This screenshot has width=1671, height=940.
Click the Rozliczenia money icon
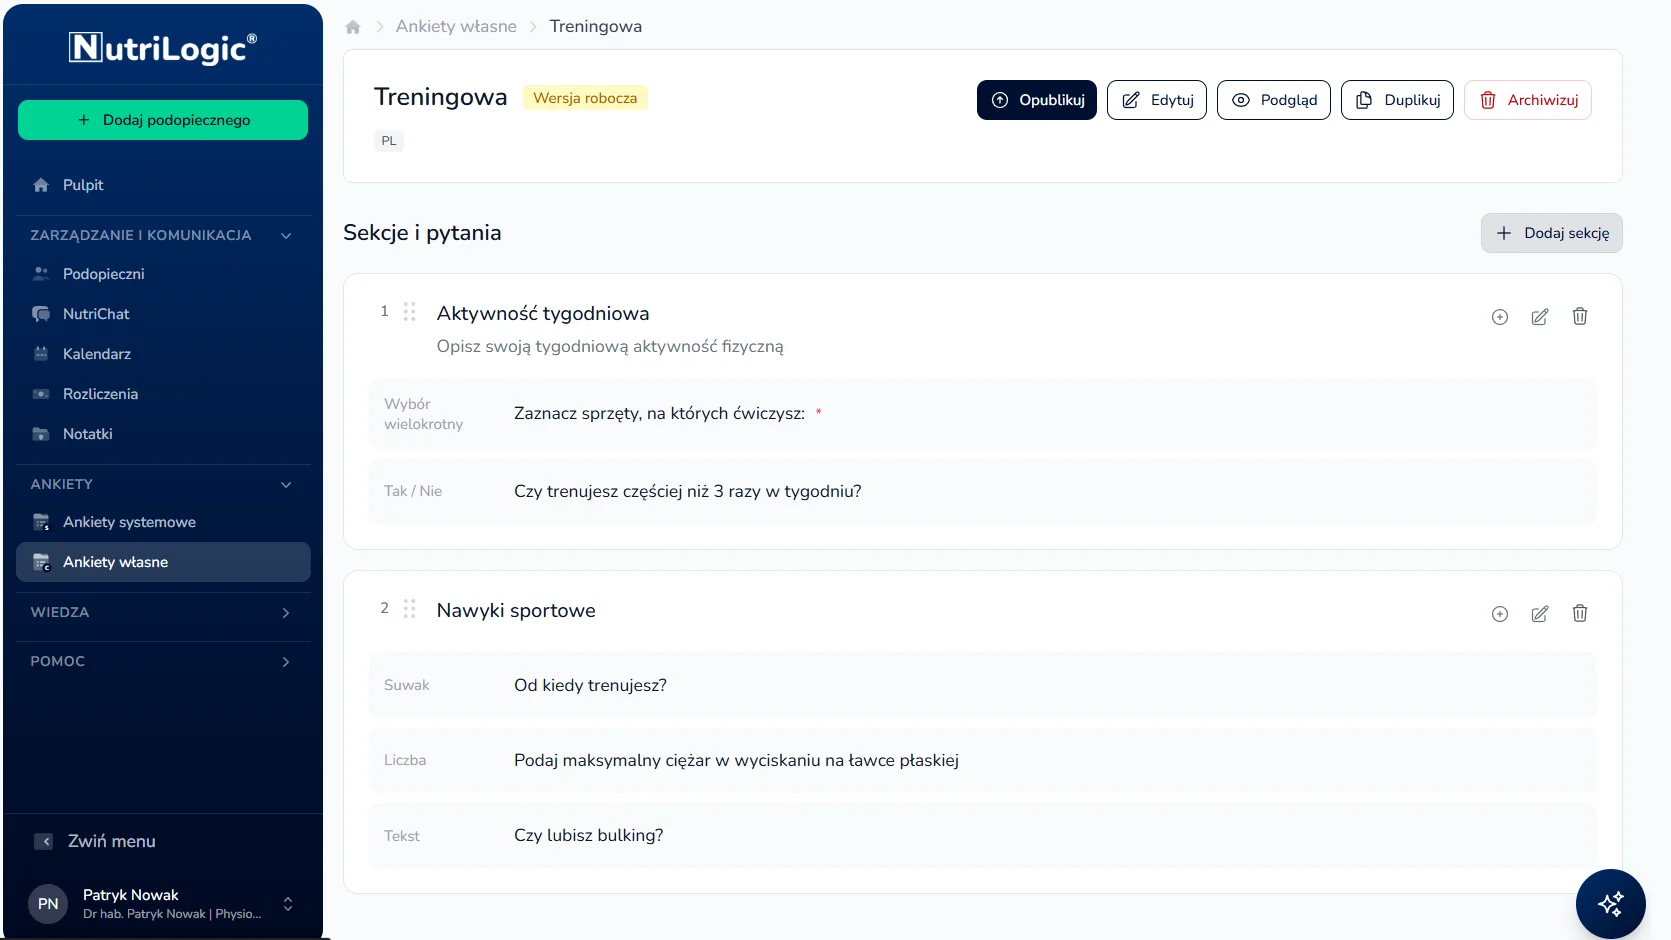point(41,394)
